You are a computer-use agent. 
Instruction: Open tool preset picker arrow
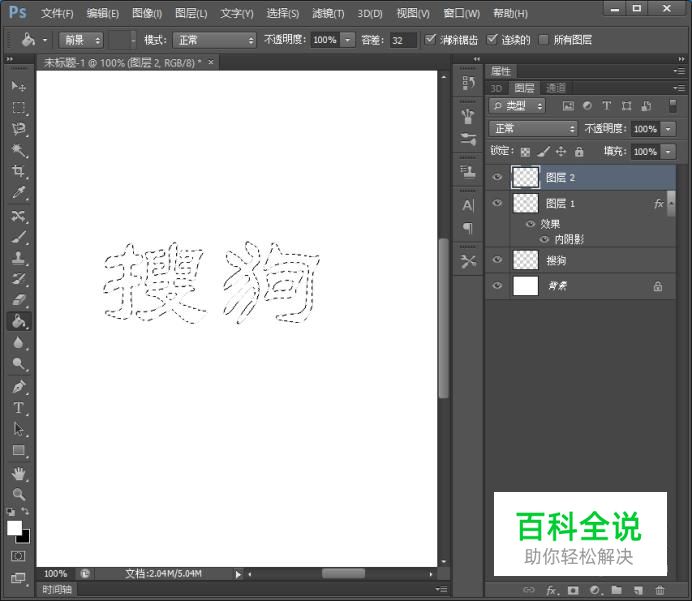(x=45, y=40)
